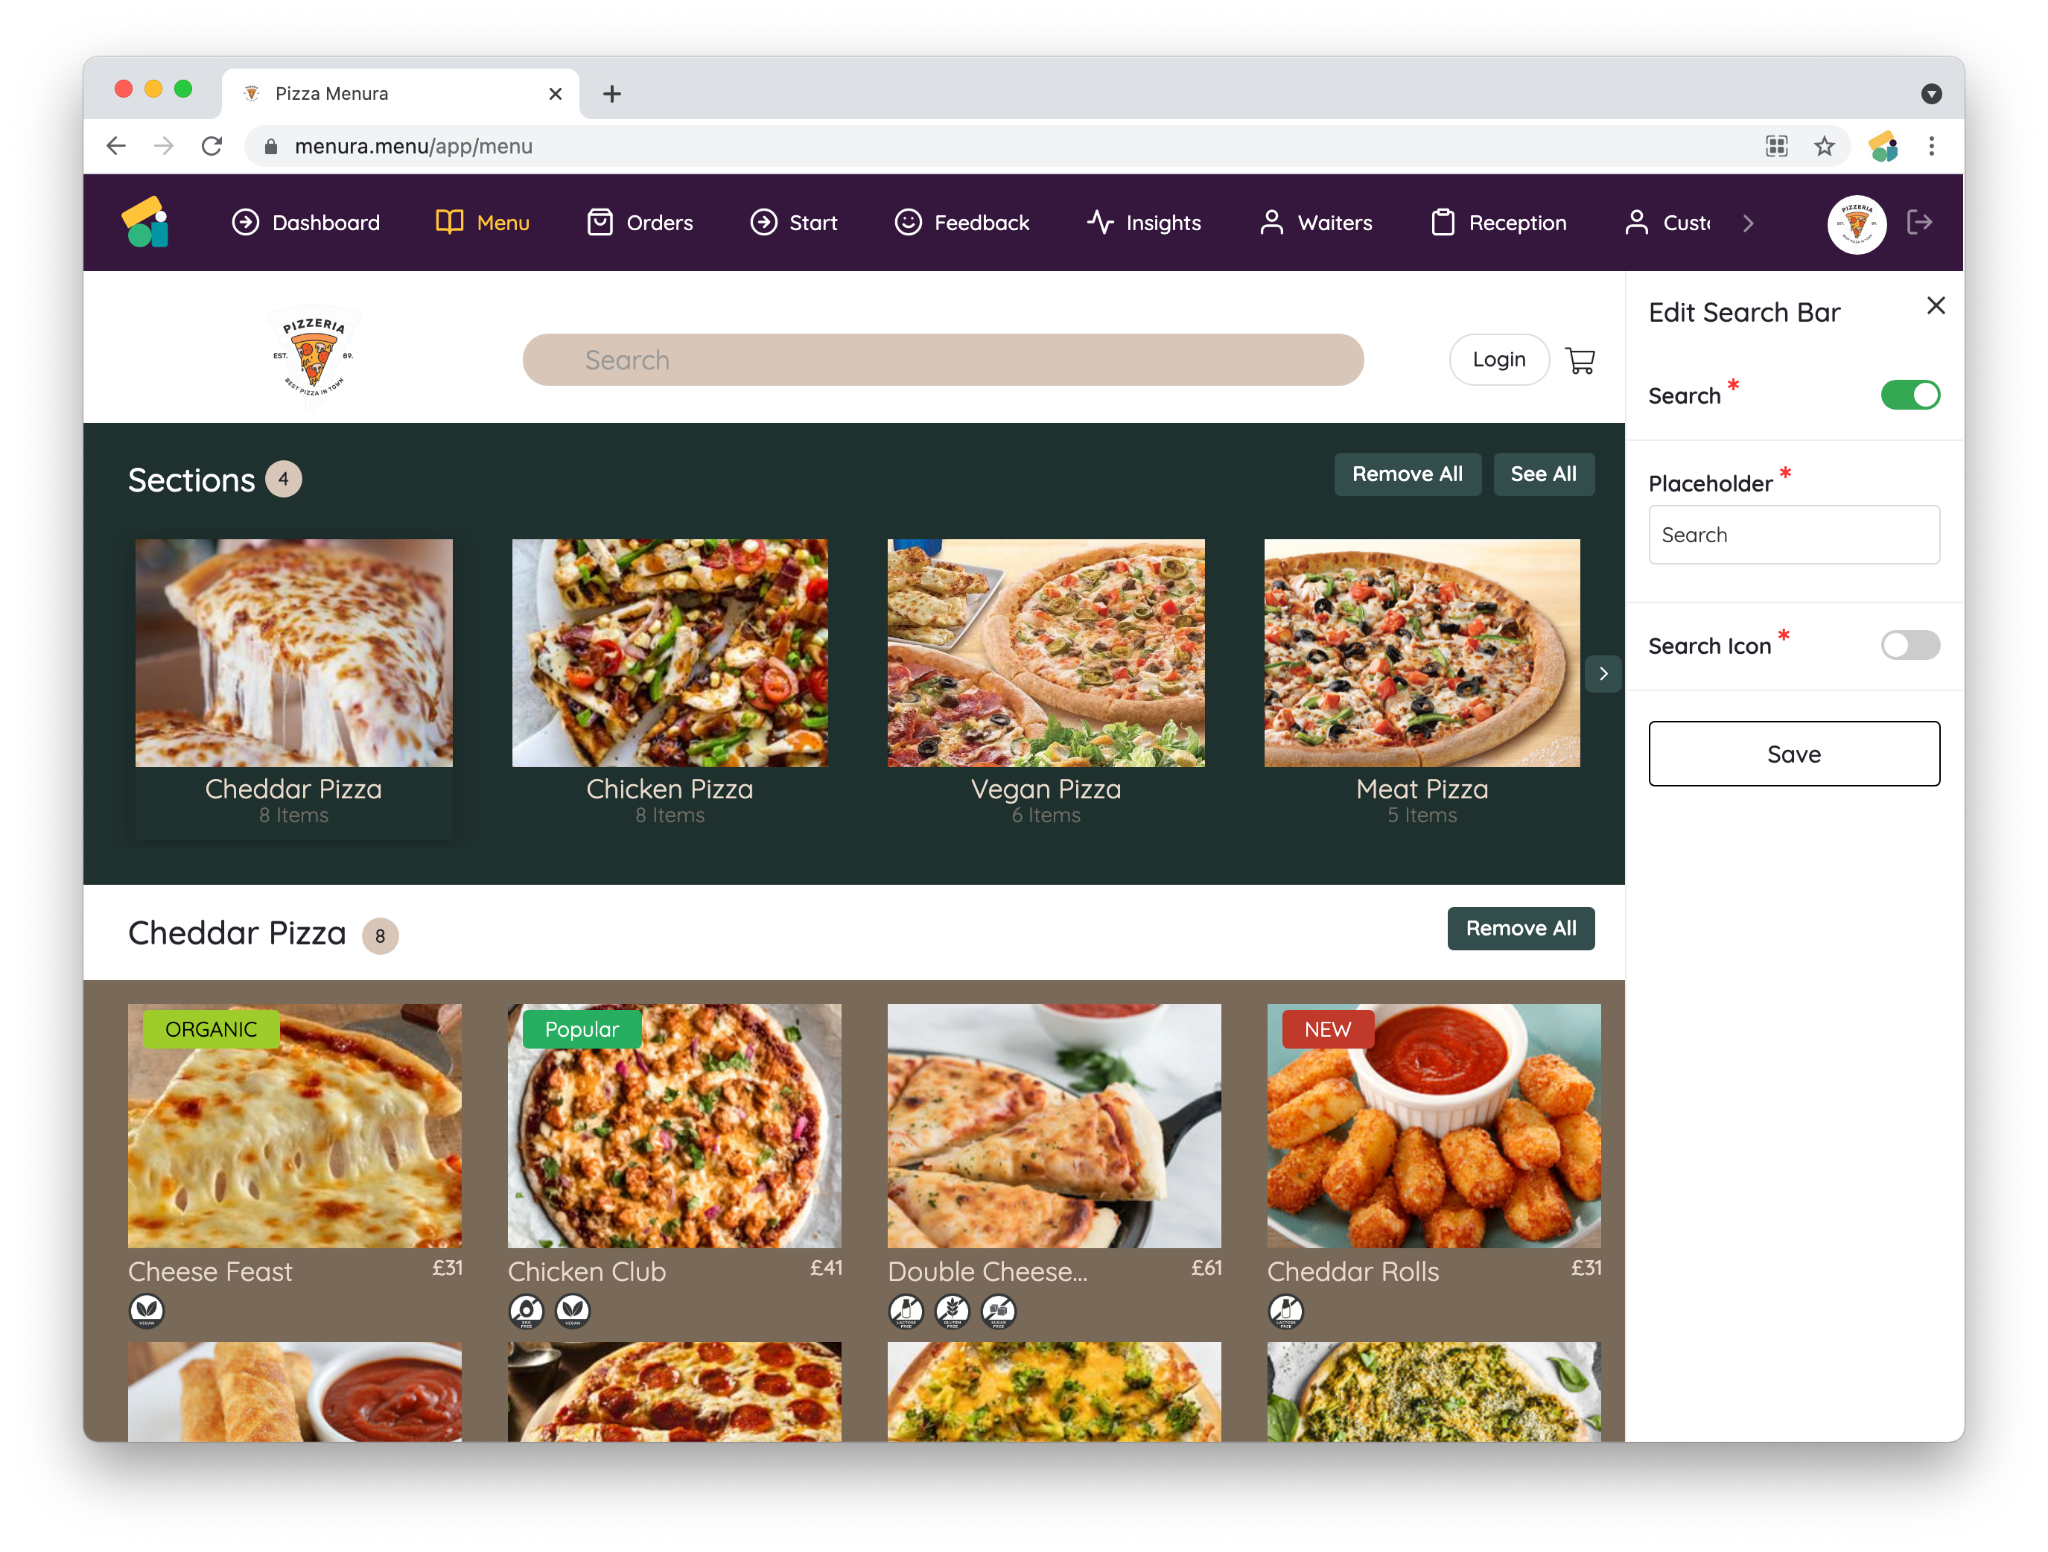
Task: Open the Menura browser extension icon
Action: (x=1883, y=146)
